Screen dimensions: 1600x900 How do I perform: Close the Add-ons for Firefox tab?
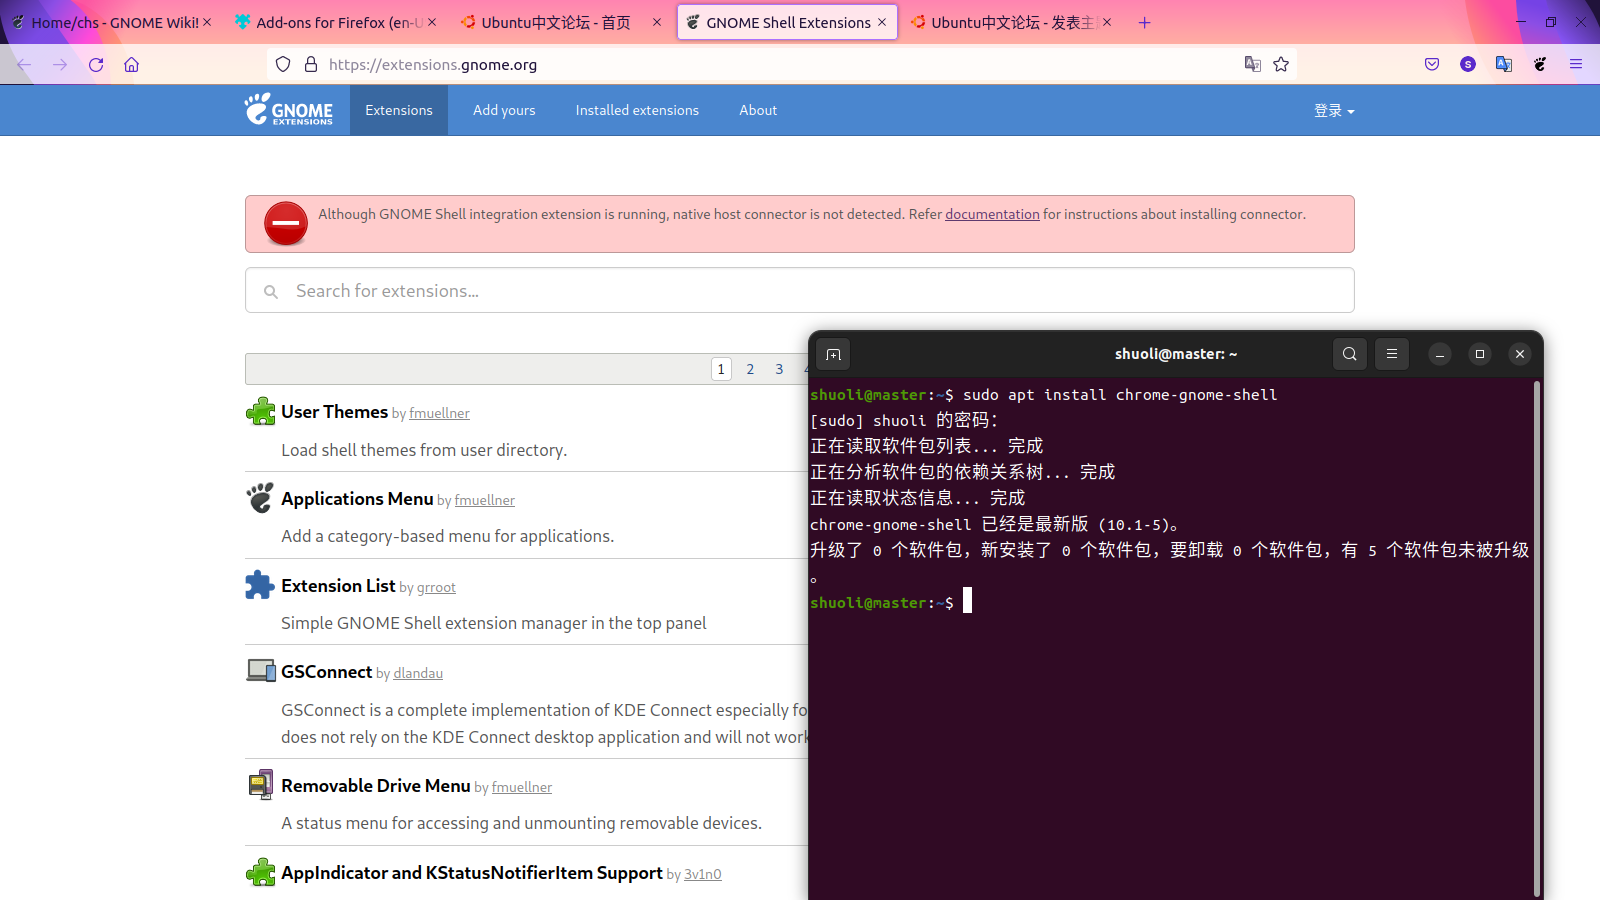[432, 22]
